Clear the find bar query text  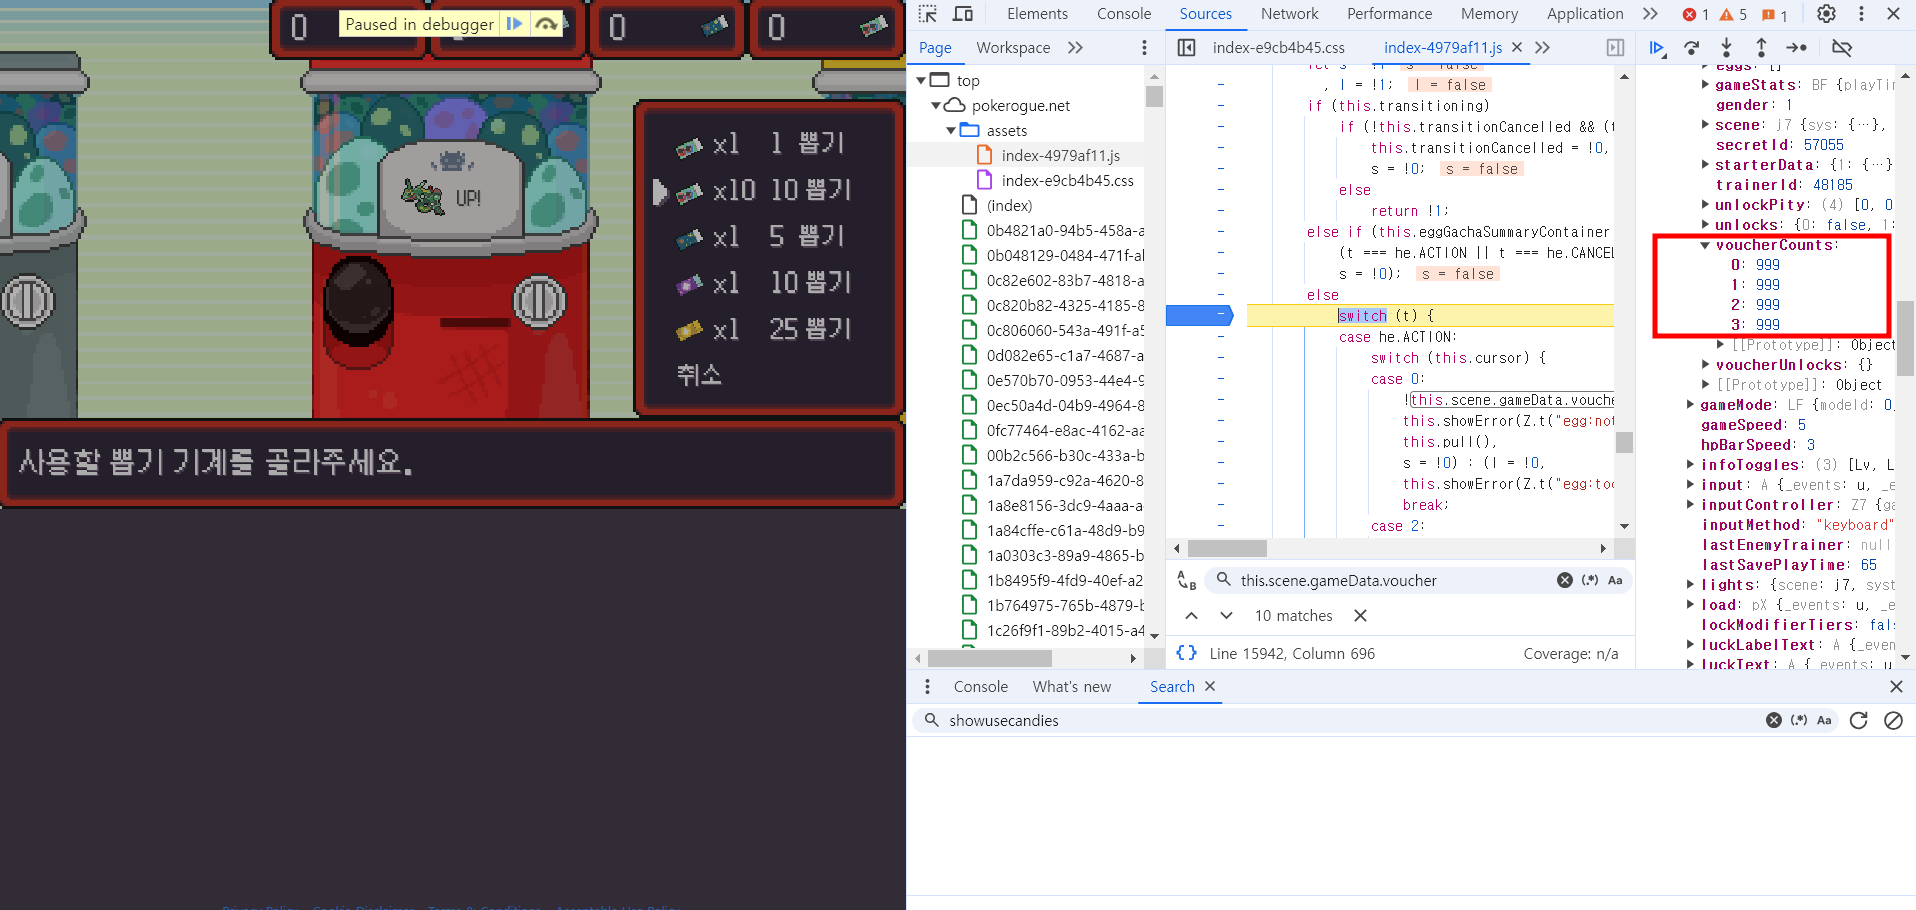(1564, 580)
